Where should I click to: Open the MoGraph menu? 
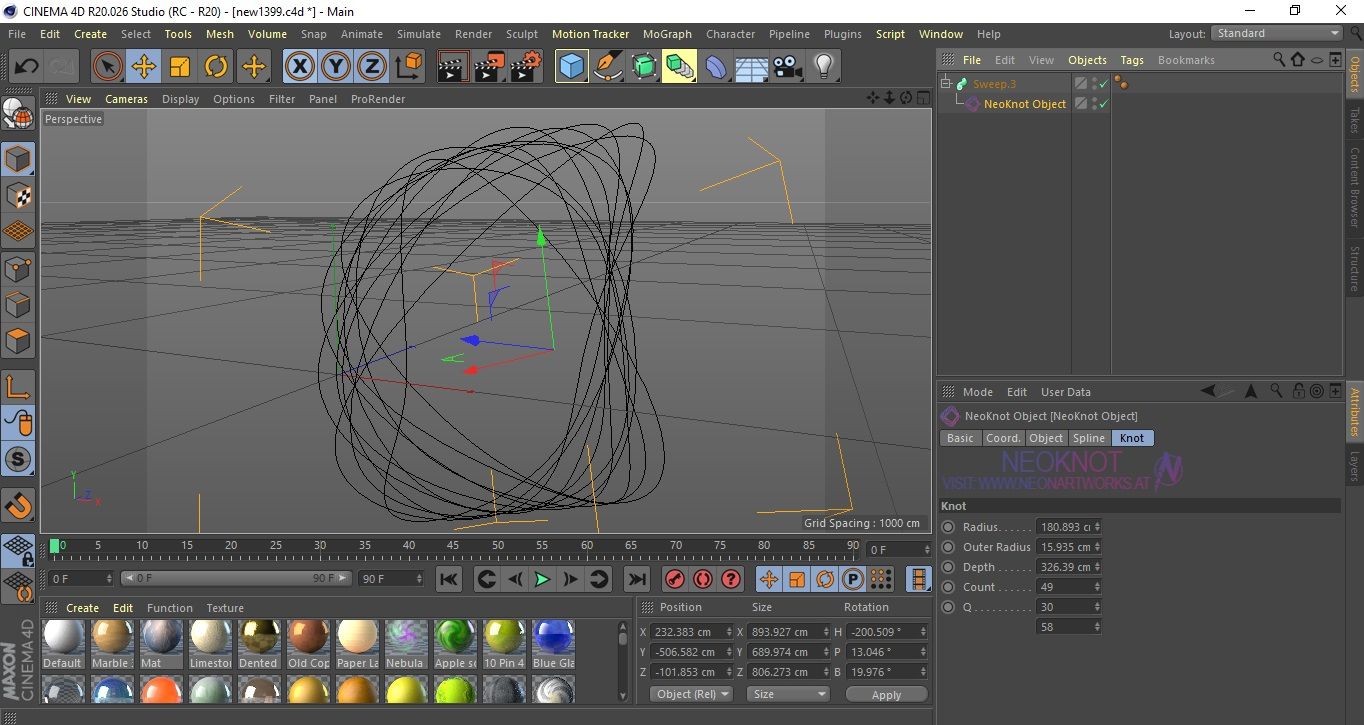(x=667, y=33)
